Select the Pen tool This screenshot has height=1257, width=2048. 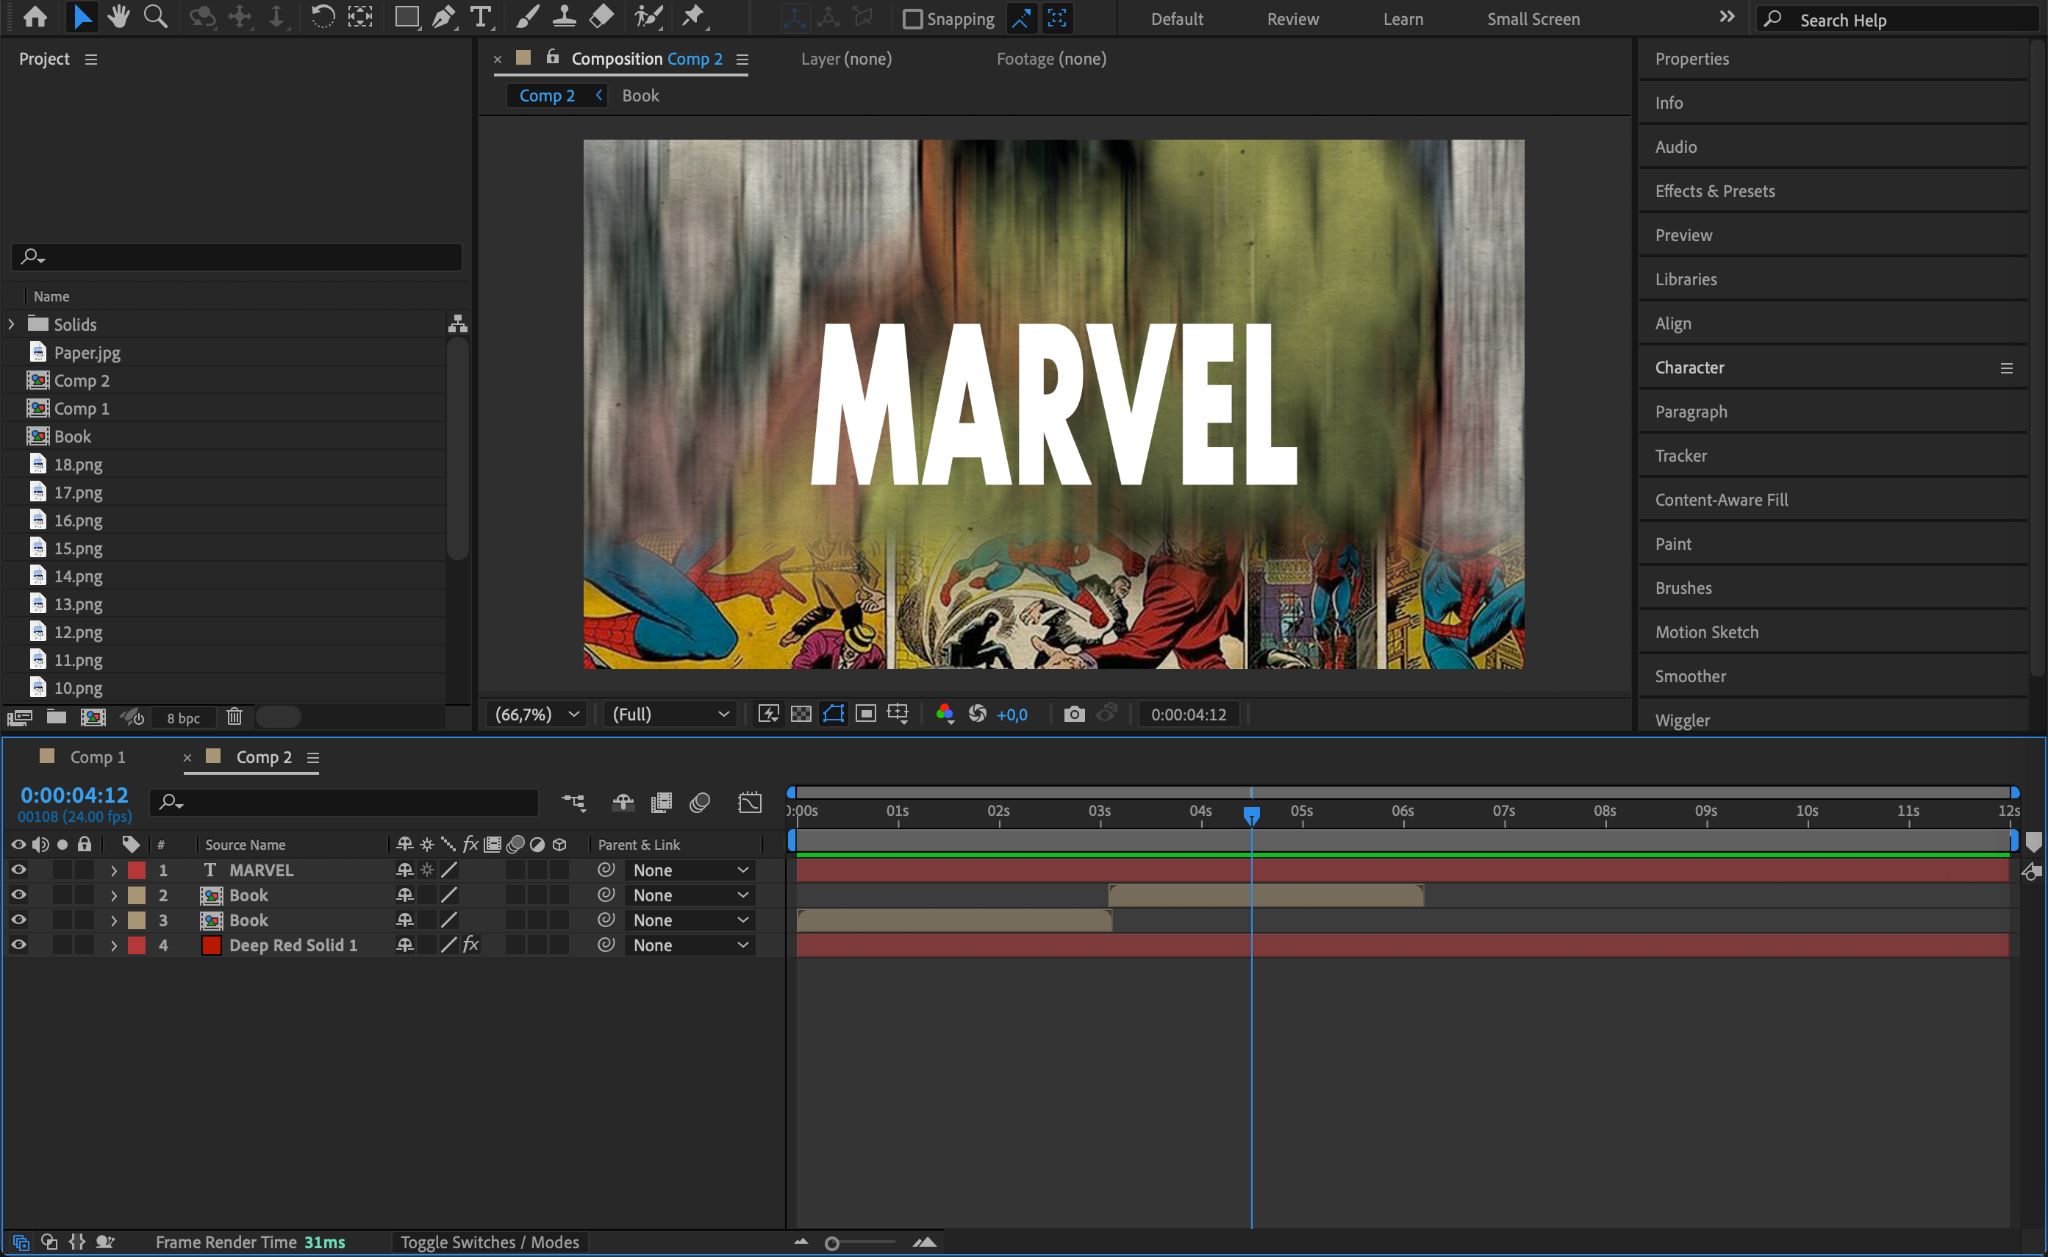click(x=443, y=17)
